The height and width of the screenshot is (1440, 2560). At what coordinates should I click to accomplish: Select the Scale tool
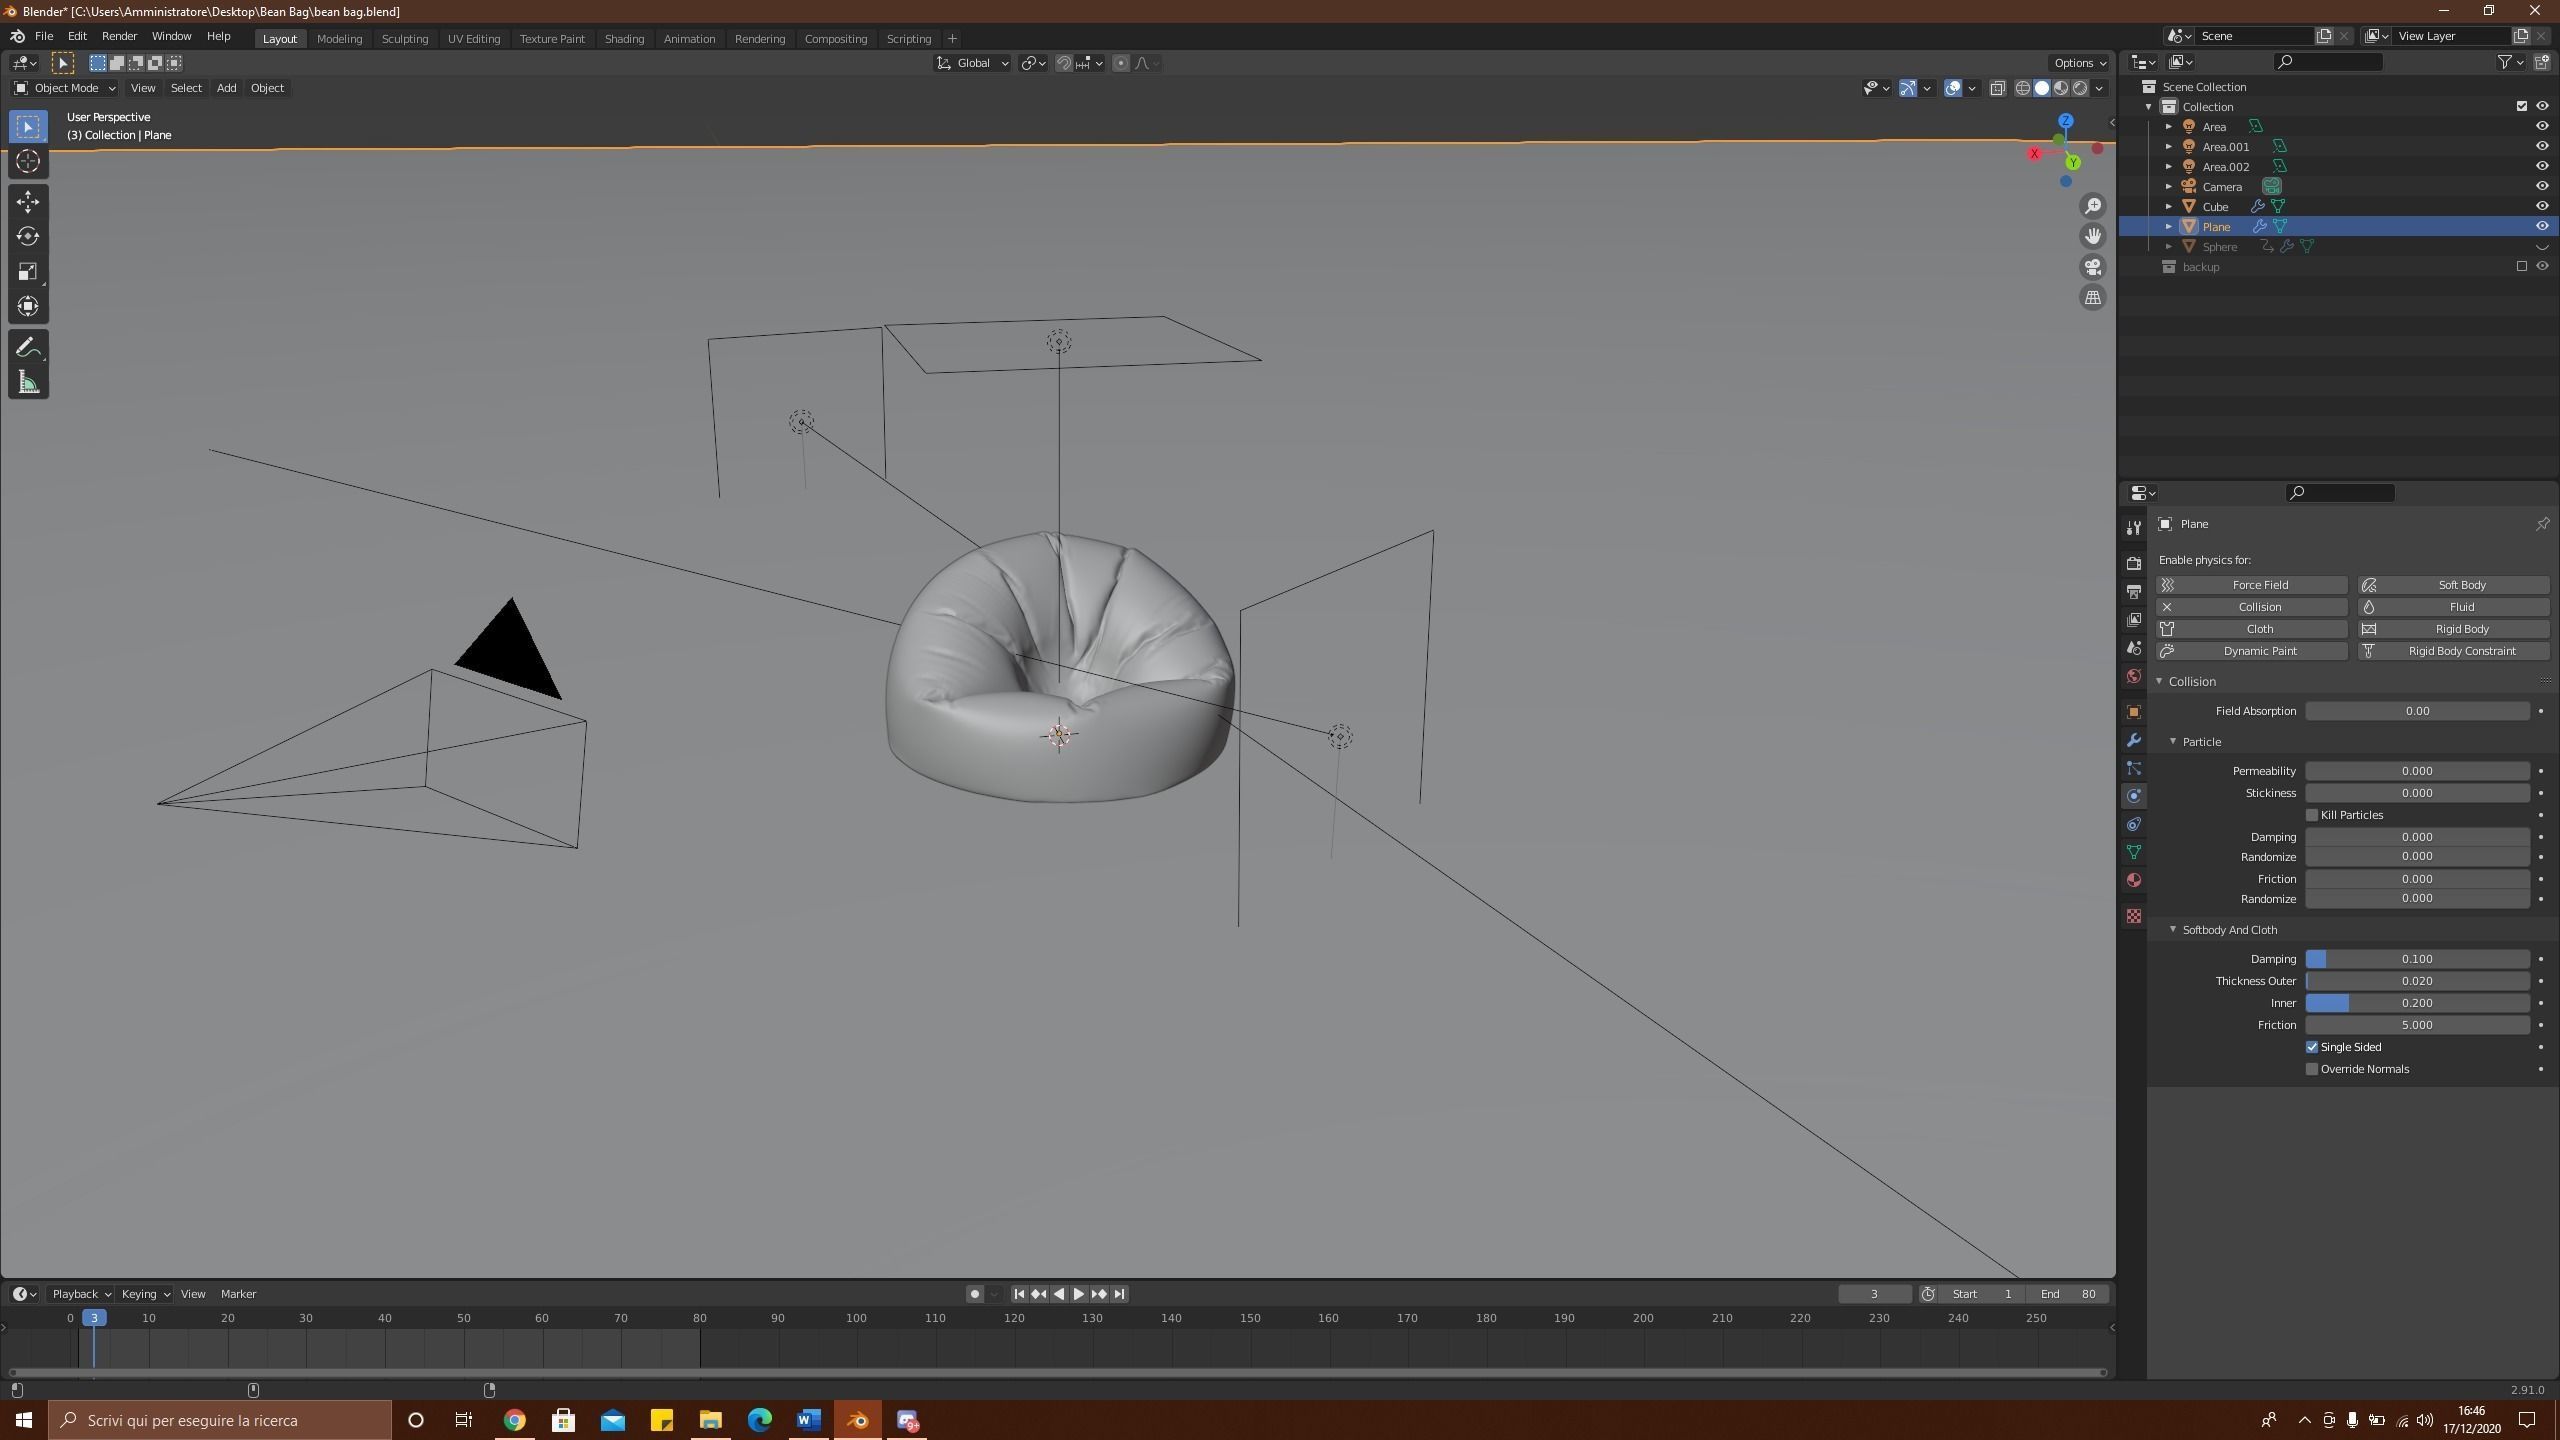[28, 271]
